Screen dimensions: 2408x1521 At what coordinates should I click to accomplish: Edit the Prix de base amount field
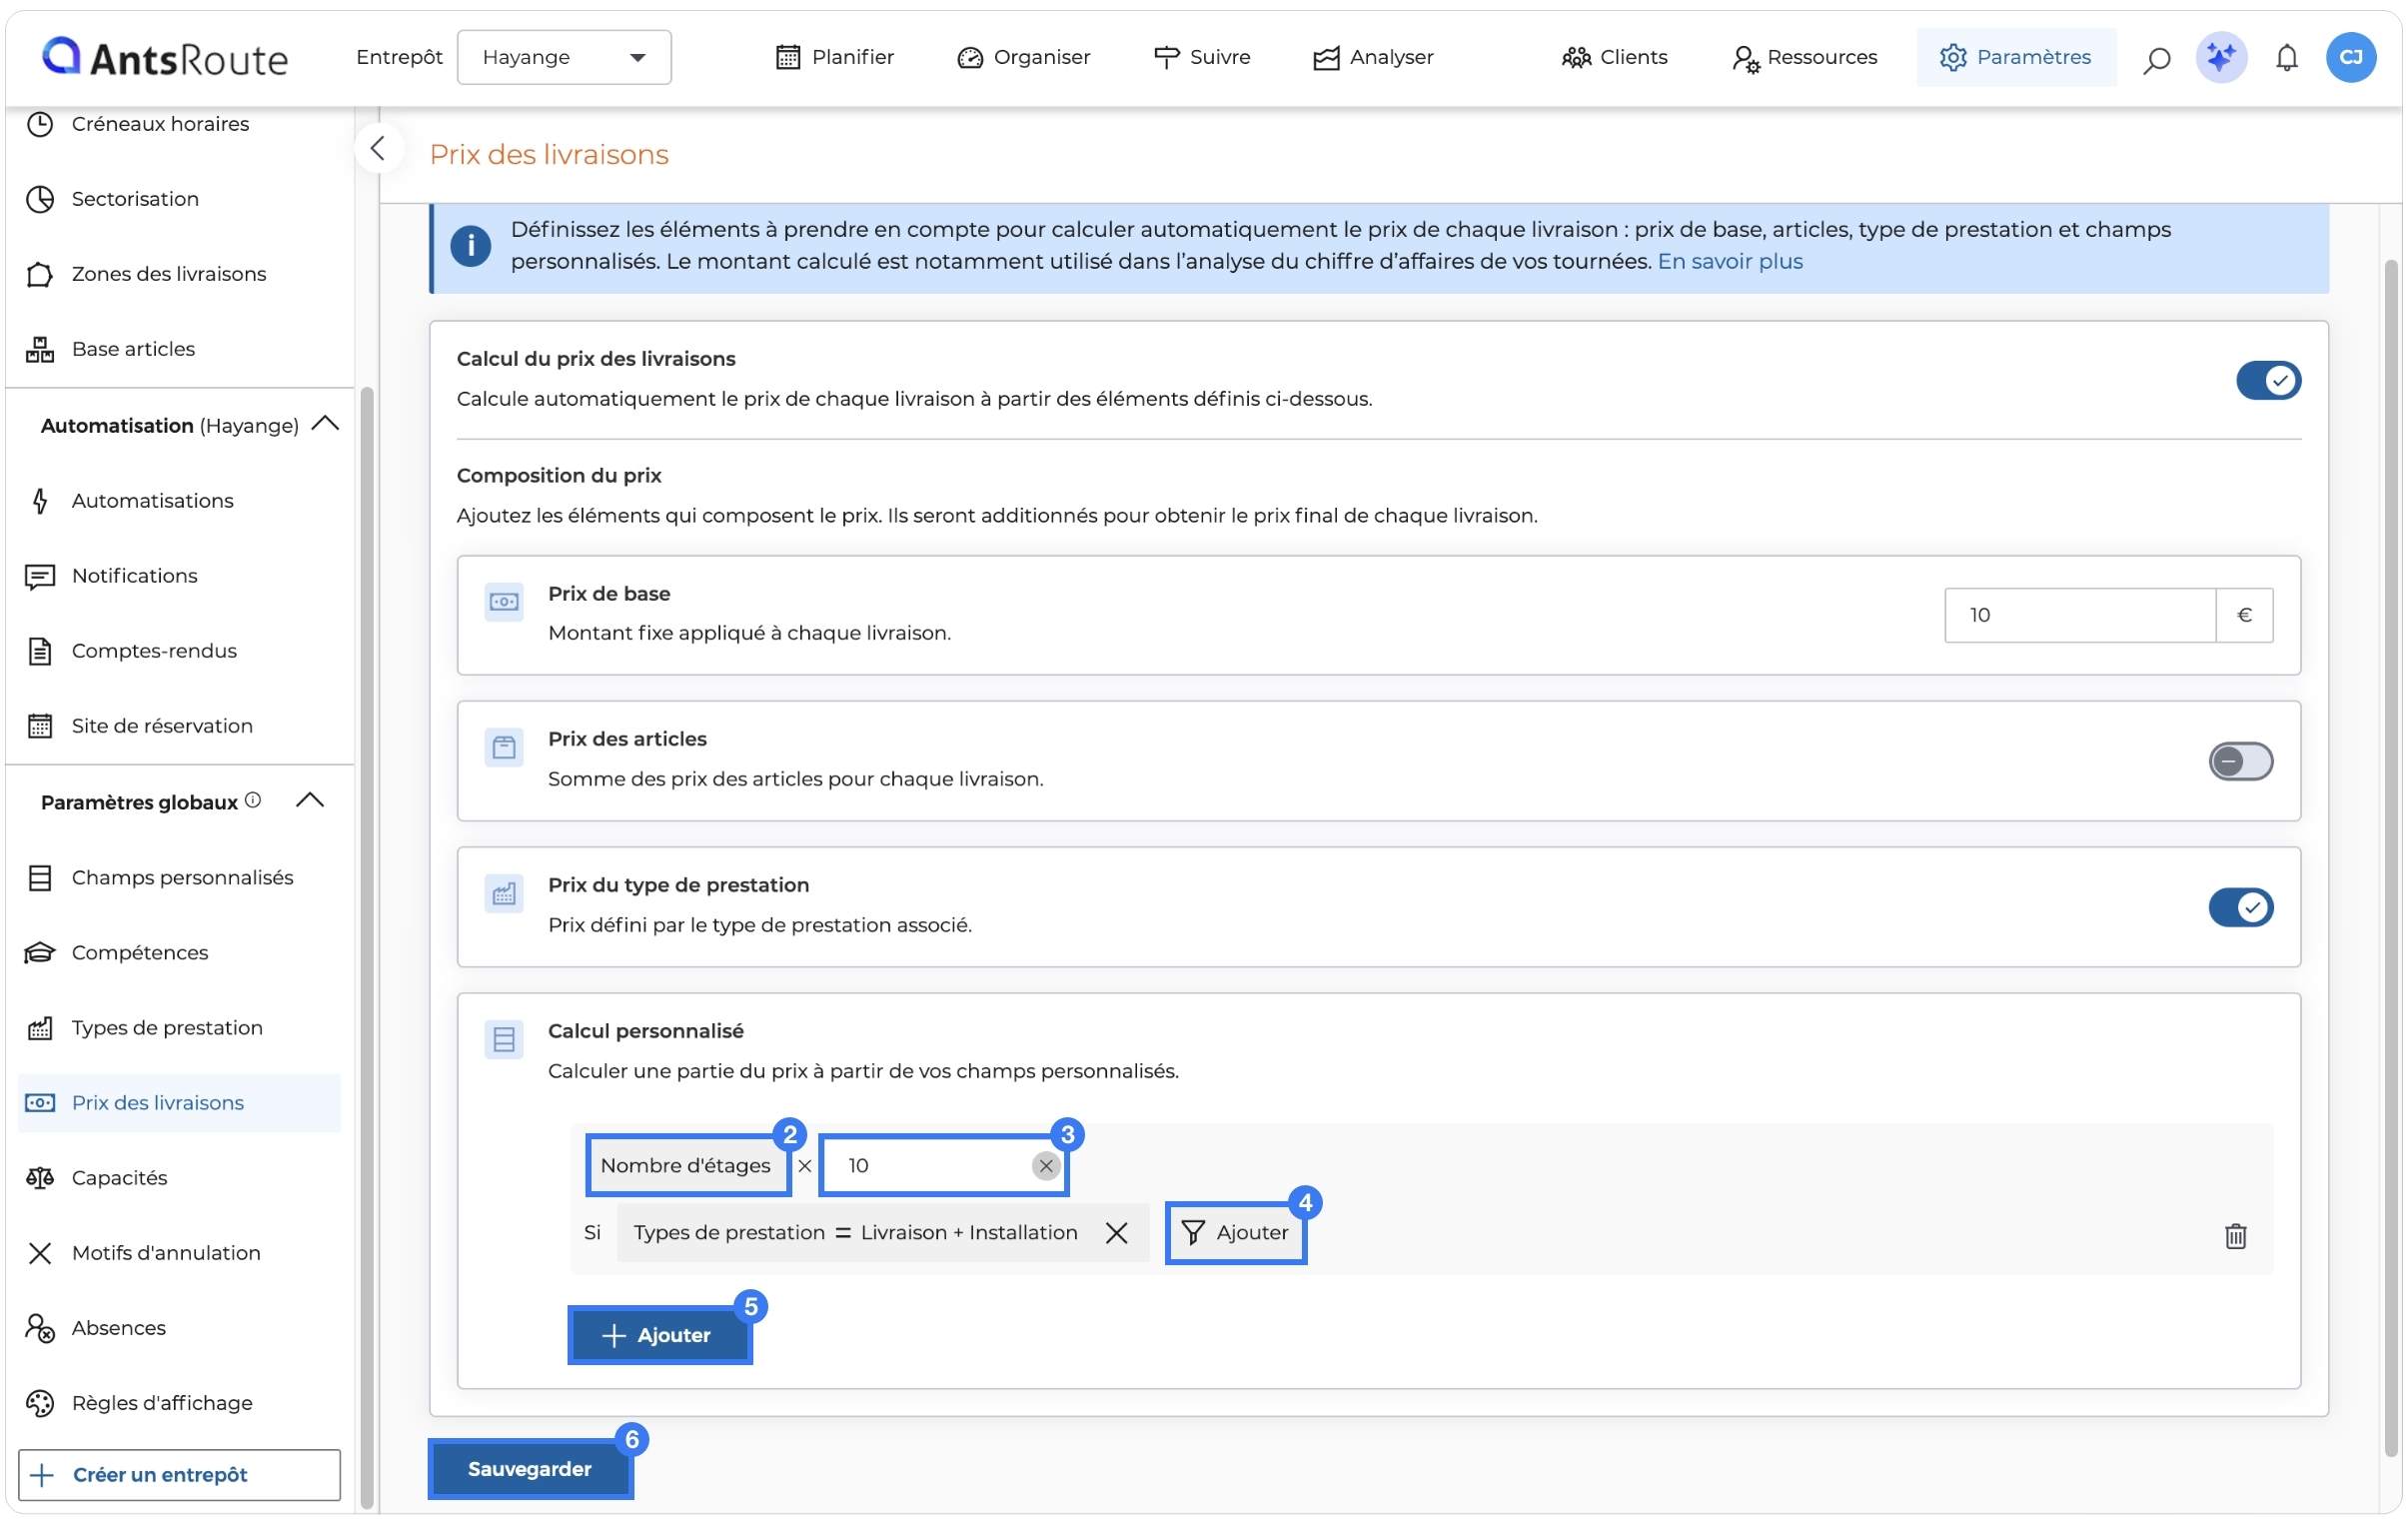[2079, 615]
